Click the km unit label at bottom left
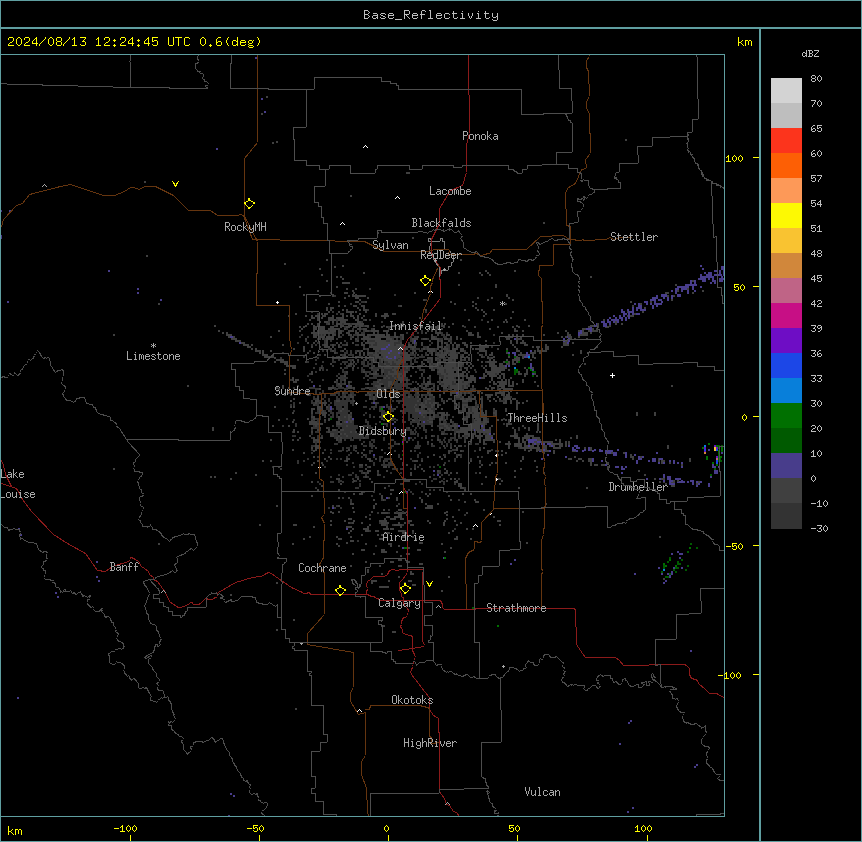Screen dimensions: 862x842 pos(15,830)
